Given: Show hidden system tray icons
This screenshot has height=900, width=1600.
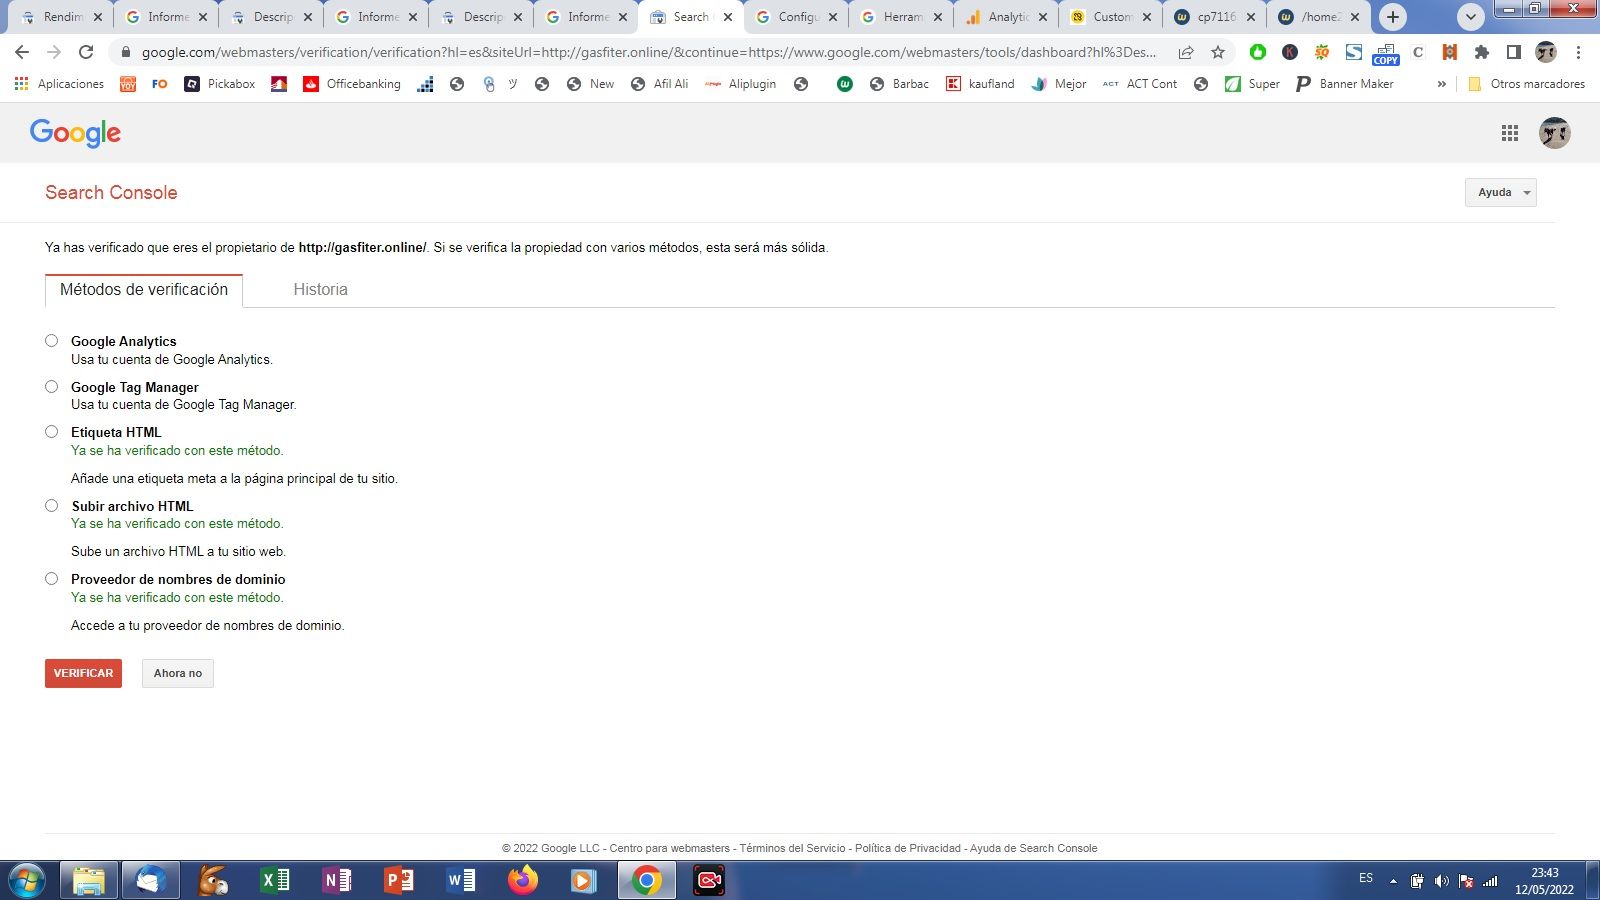Looking at the screenshot, I should [x=1393, y=881].
